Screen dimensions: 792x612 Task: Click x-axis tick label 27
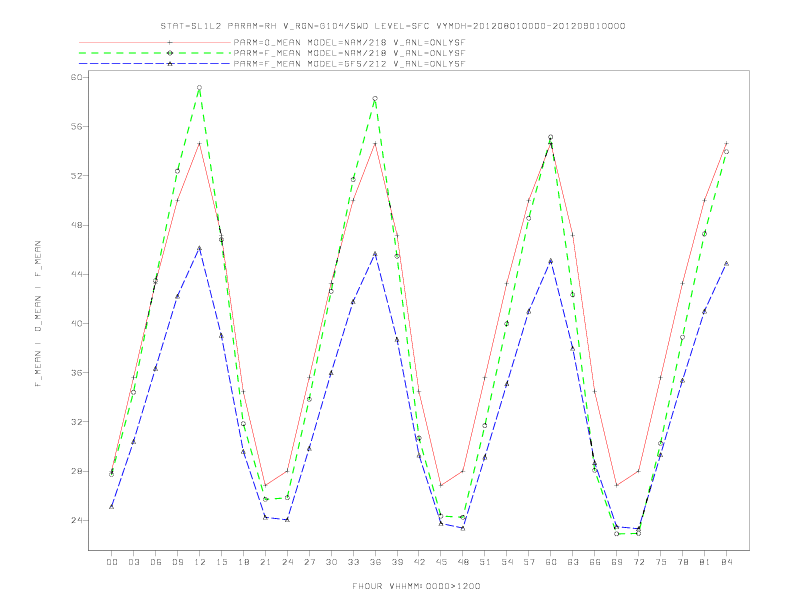tap(310, 562)
